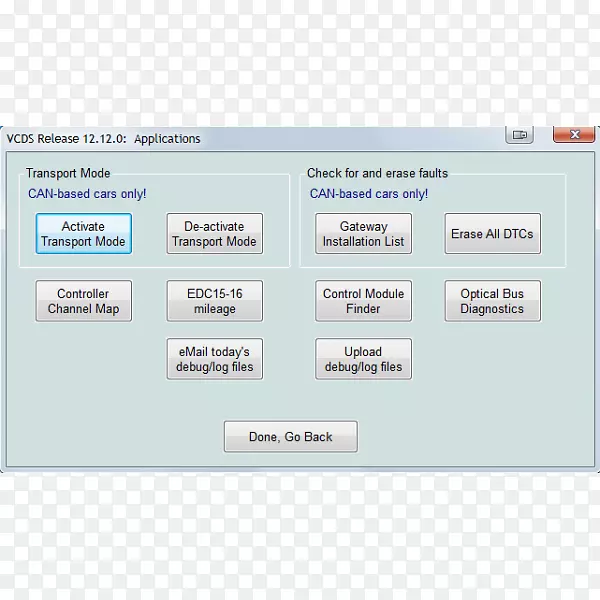Select the EDC15-16 mileage button
Viewport: 600px width, 600px height.
(214, 301)
